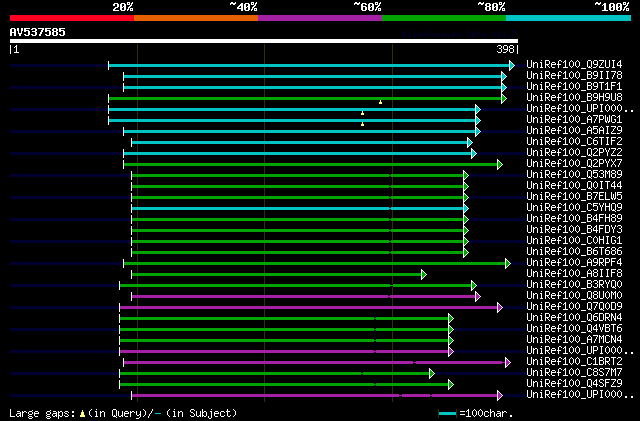Click arrowhead ending the C6TIF2 alignment
640x421 pixels.
click(470, 143)
